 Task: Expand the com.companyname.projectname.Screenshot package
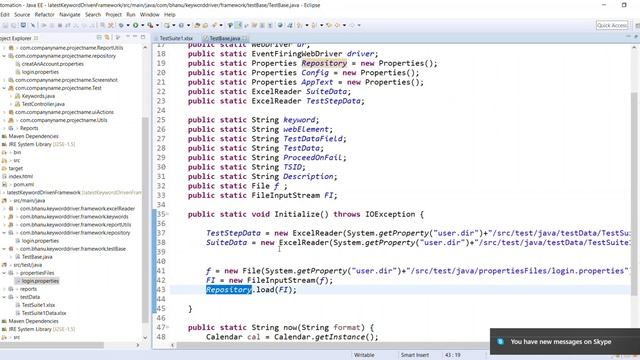(4, 80)
